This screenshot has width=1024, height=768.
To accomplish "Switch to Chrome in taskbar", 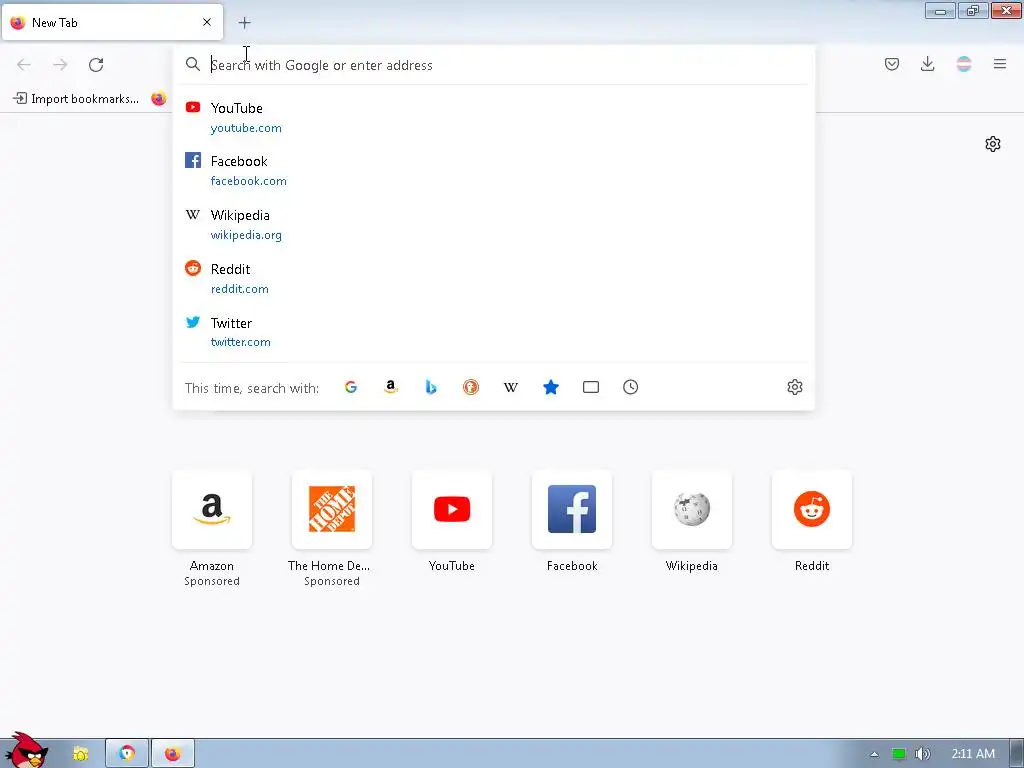I will [127, 754].
